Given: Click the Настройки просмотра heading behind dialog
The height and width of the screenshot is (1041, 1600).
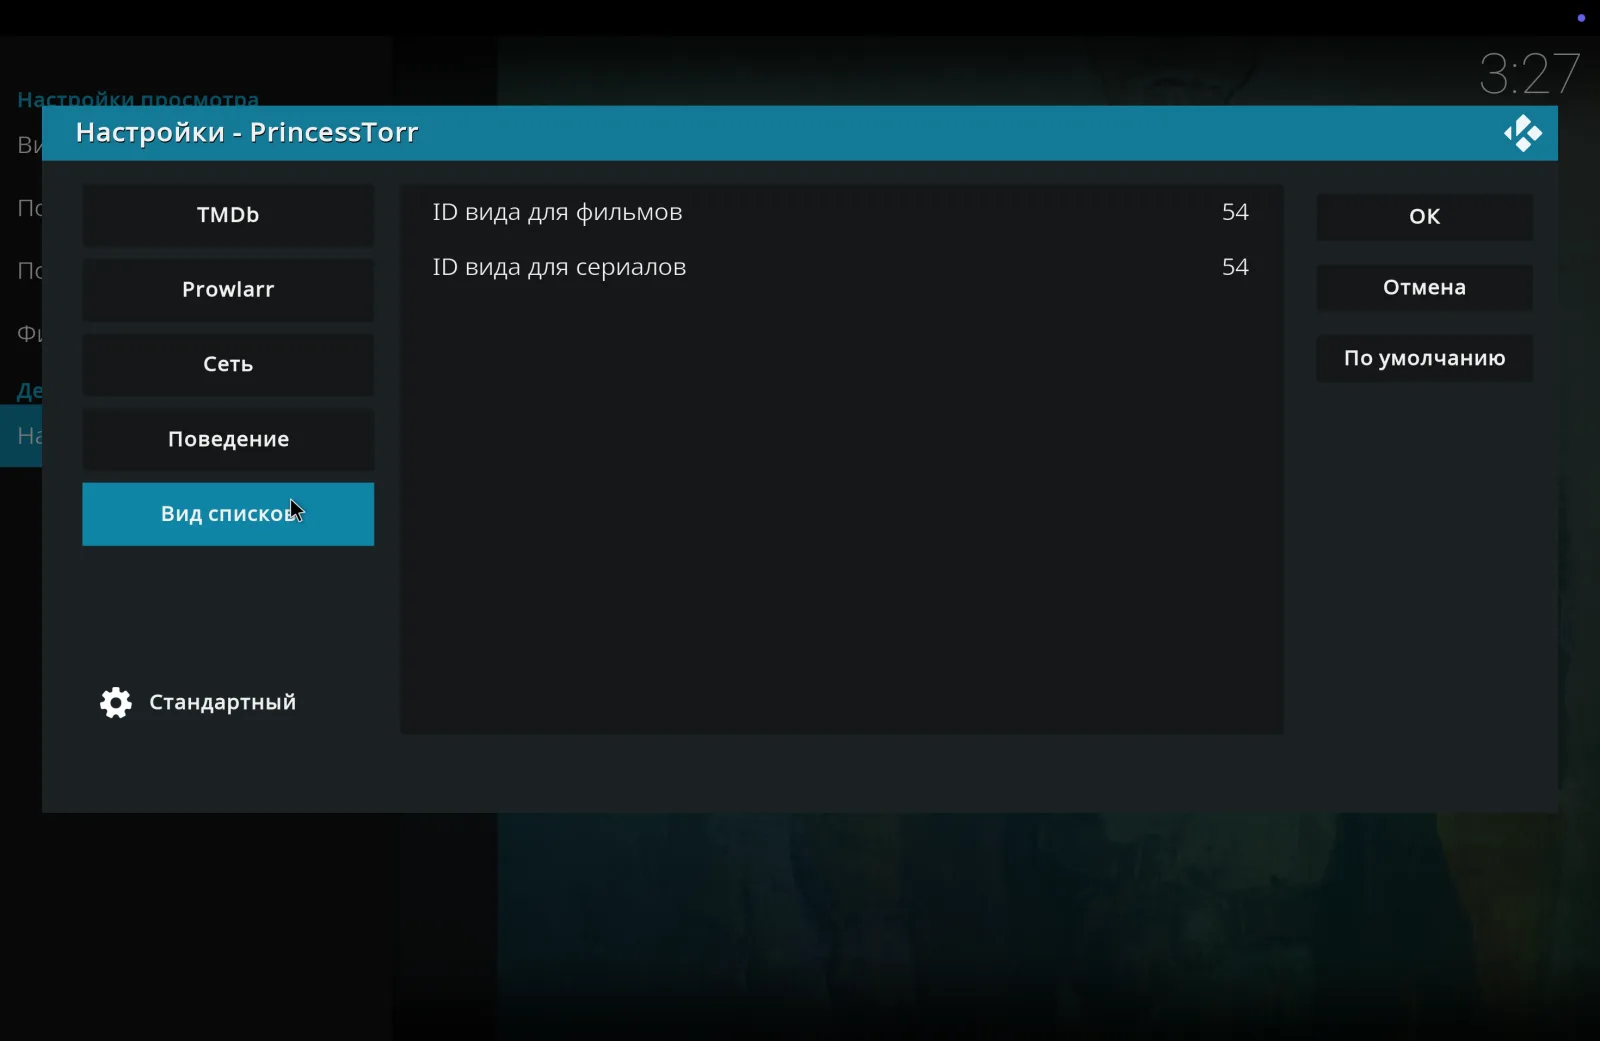Looking at the screenshot, I should tap(138, 98).
